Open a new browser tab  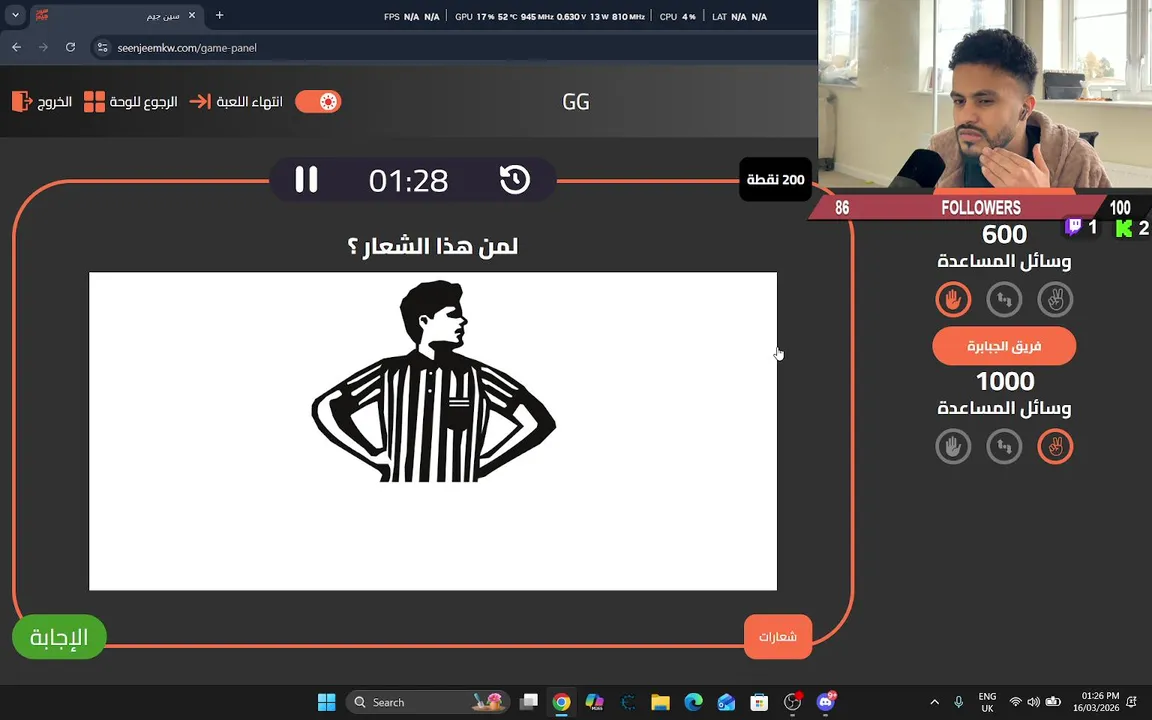pyautogui.click(x=219, y=15)
